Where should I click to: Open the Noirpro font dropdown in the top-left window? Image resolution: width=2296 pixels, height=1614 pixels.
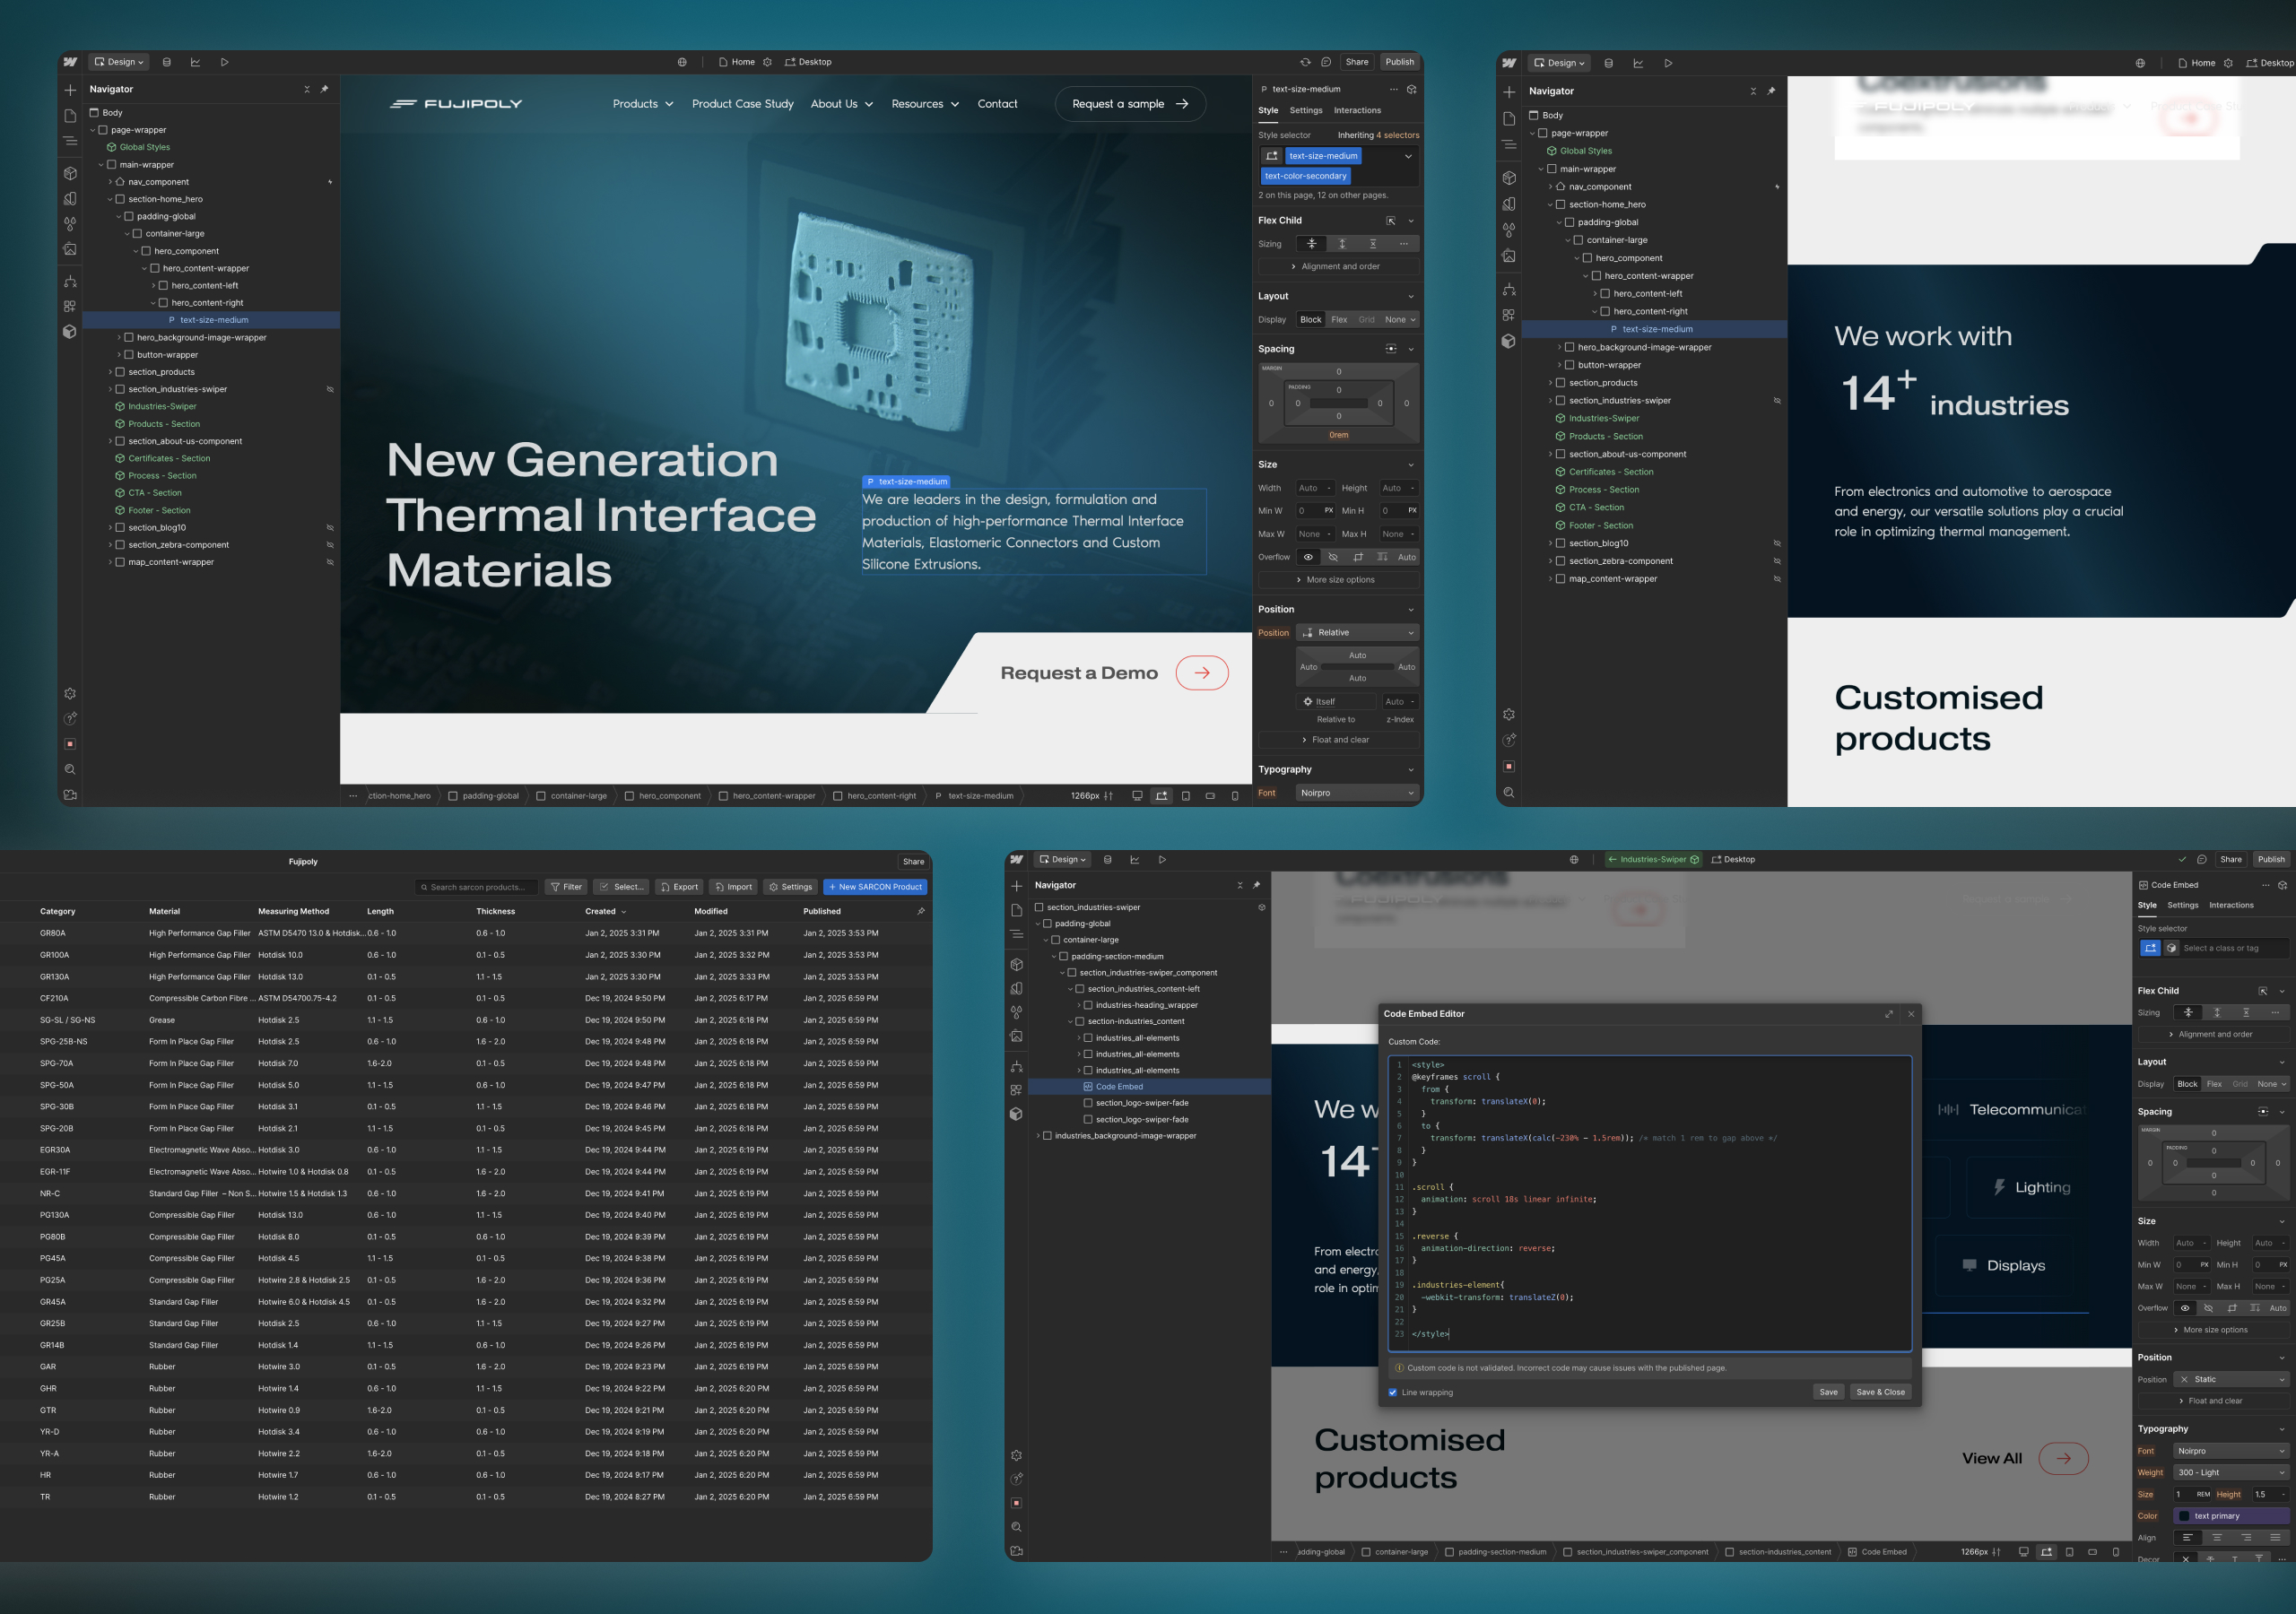tap(1358, 793)
